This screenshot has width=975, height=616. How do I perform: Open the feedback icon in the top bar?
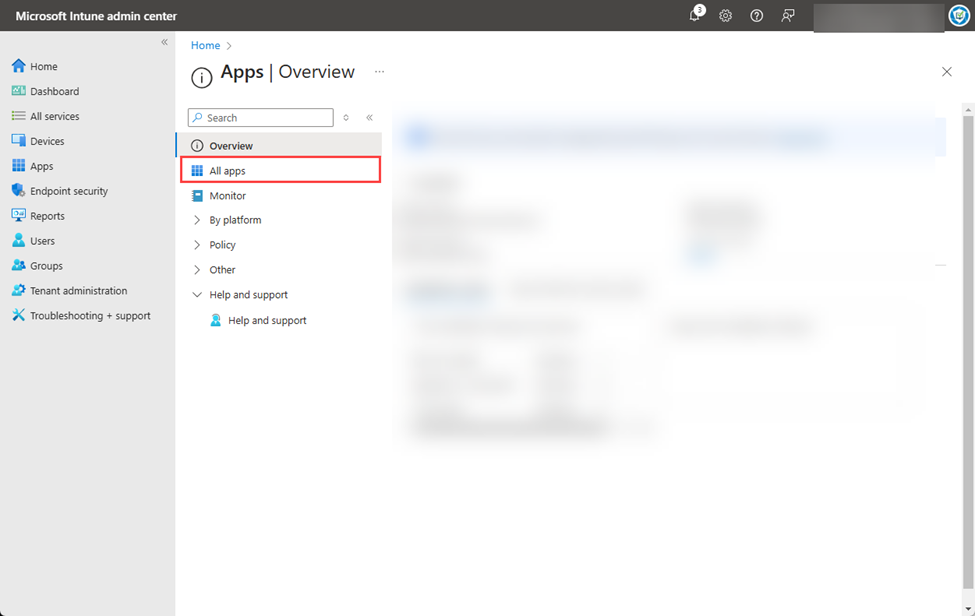tap(789, 16)
